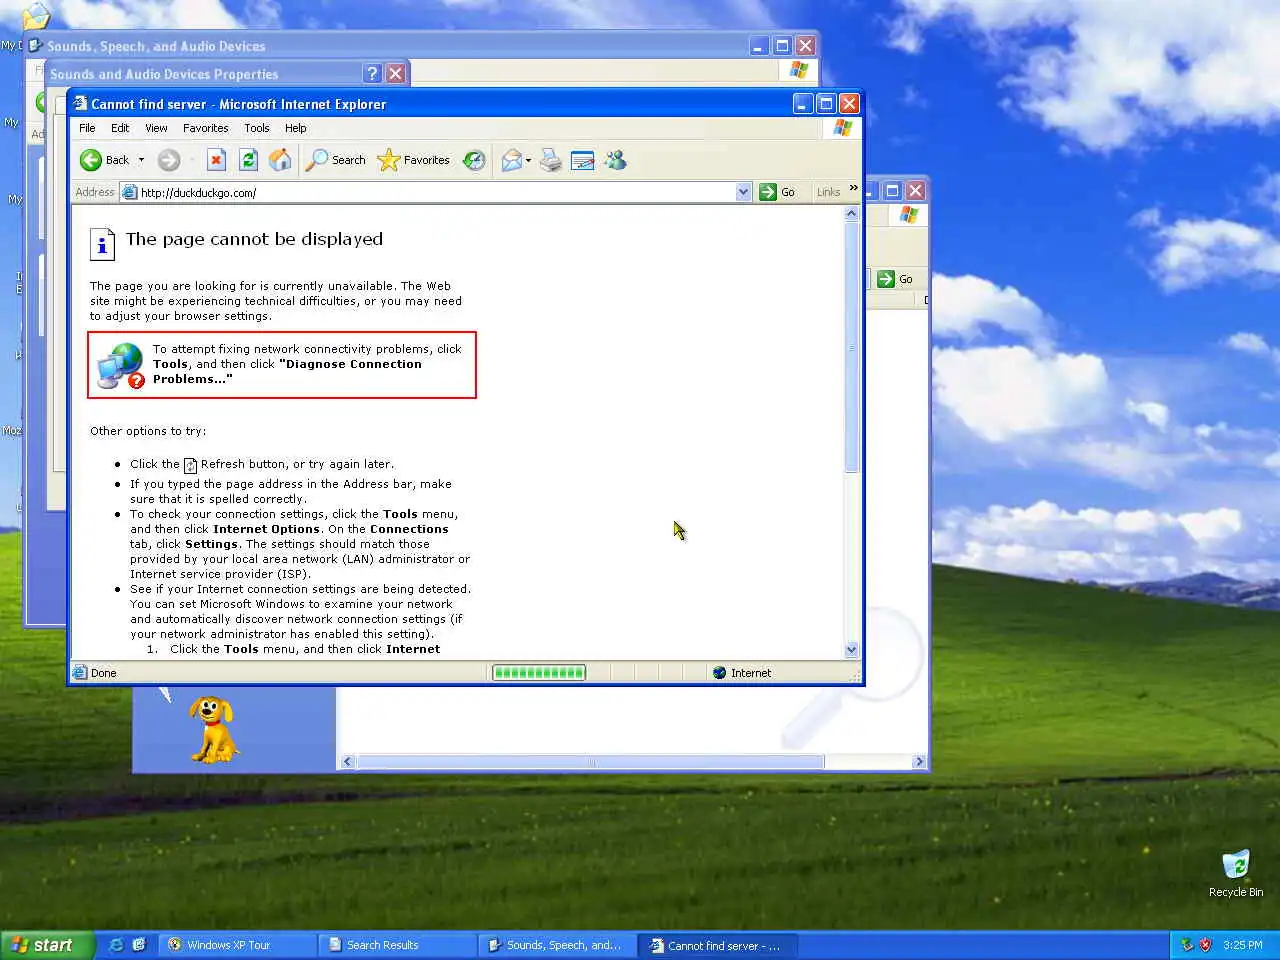Open the Back button history dropdown arrow
Image resolution: width=1280 pixels, height=960 pixels.
pyautogui.click(x=141, y=160)
